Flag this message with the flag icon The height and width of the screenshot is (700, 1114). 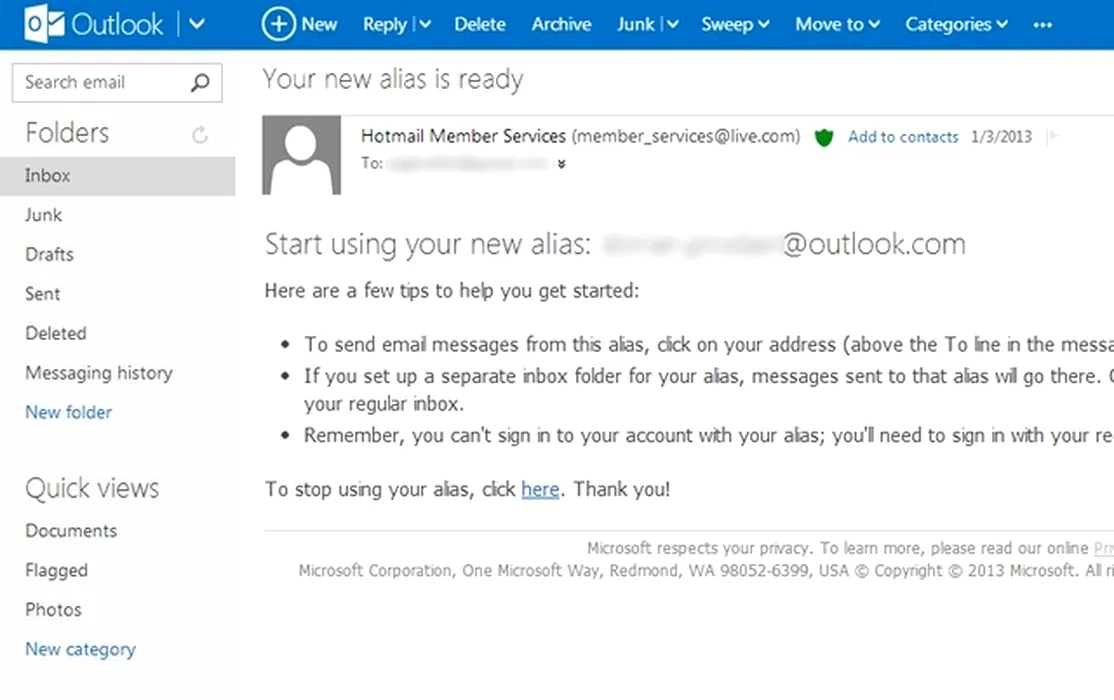point(1054,136)
